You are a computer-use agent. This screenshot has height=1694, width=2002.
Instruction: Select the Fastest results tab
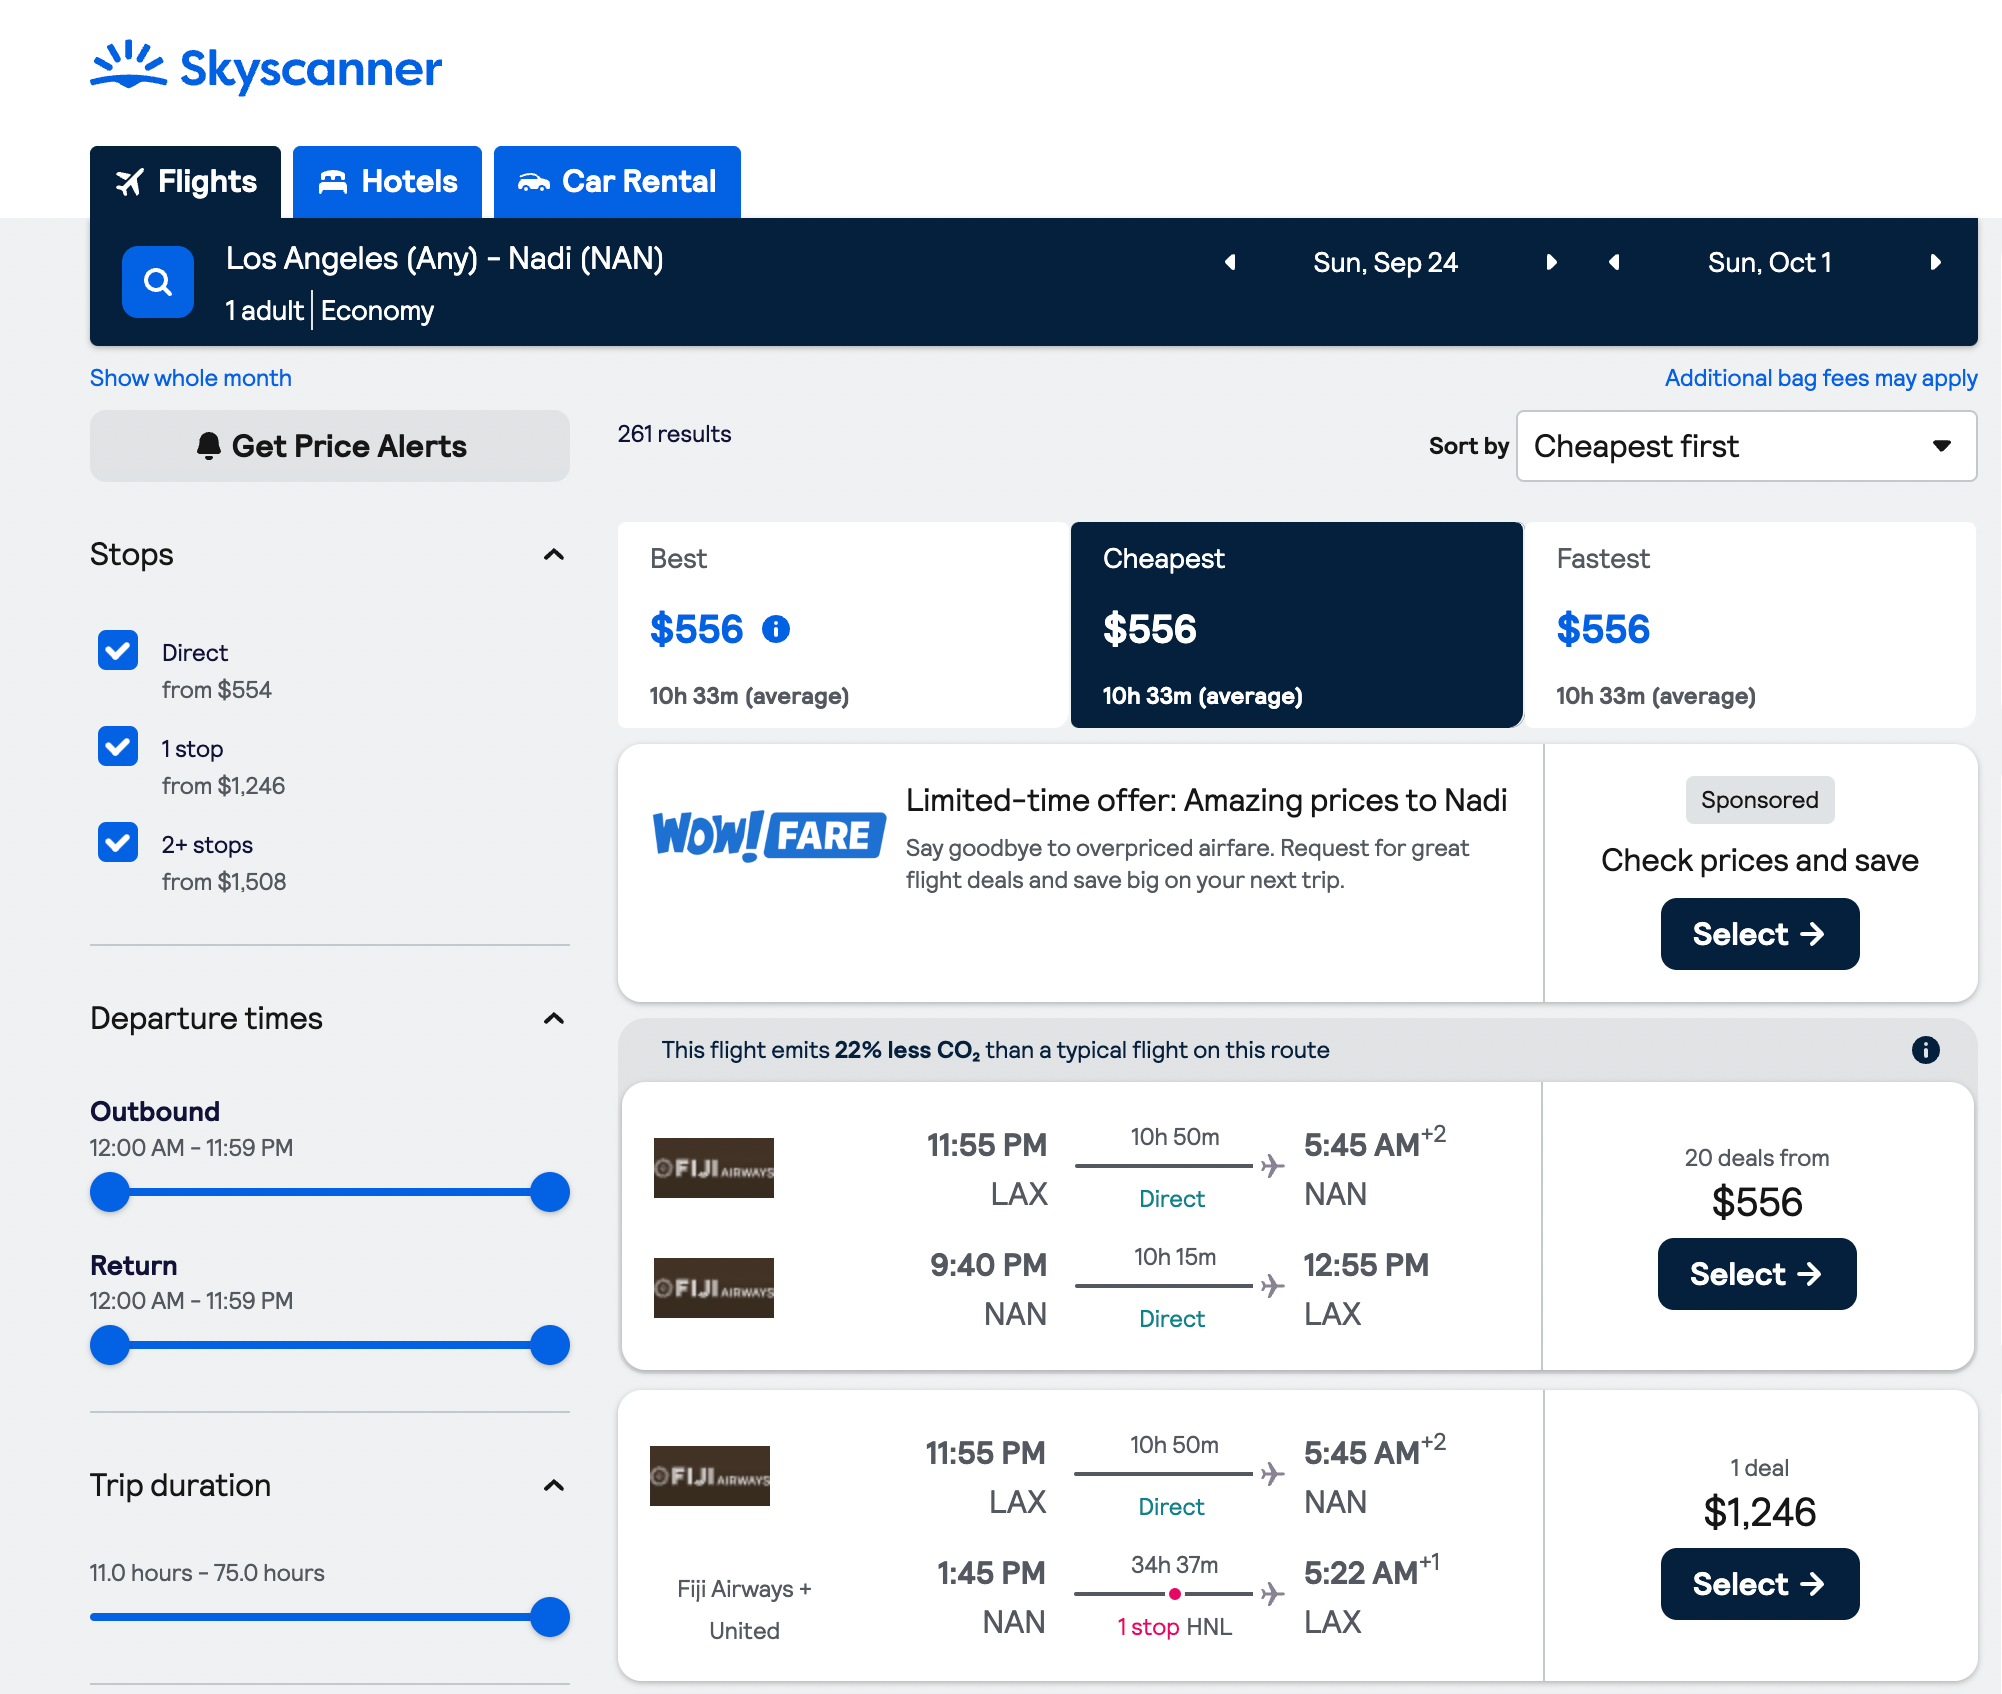pyautogui.click(x=1750, y=625)
